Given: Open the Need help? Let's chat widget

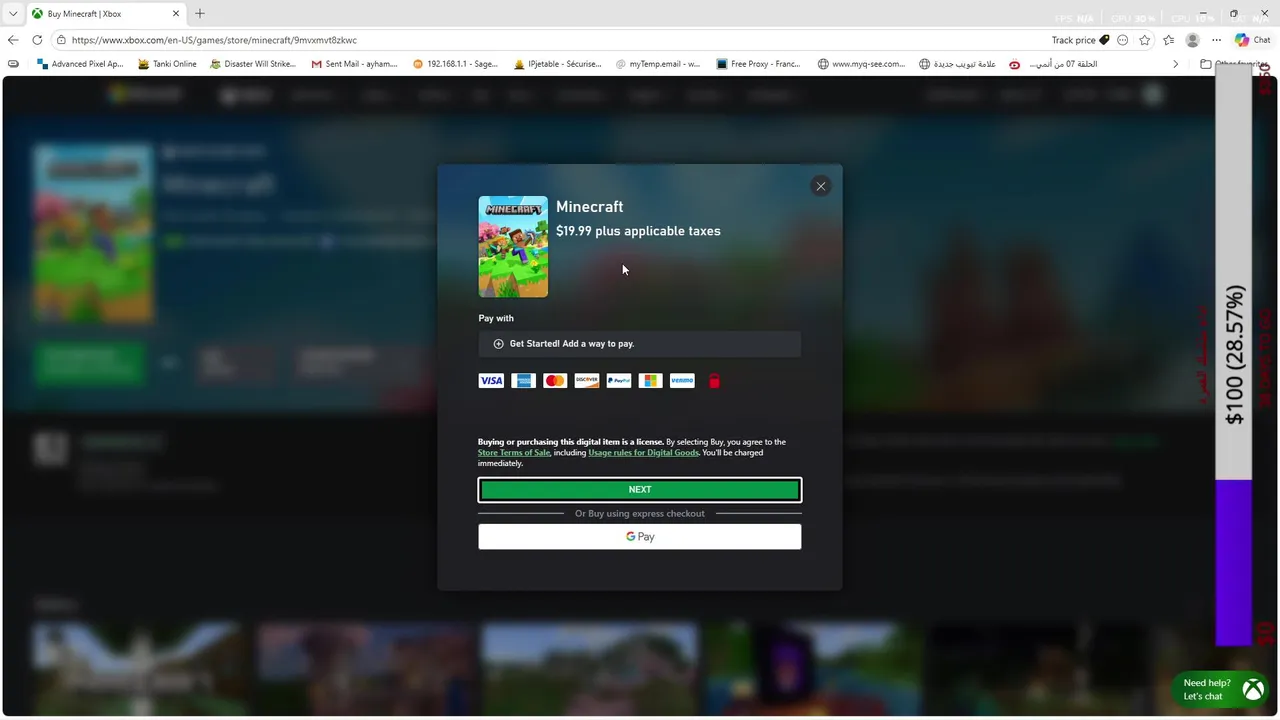Looking at the screenshot, I should tap(1222, 690).
